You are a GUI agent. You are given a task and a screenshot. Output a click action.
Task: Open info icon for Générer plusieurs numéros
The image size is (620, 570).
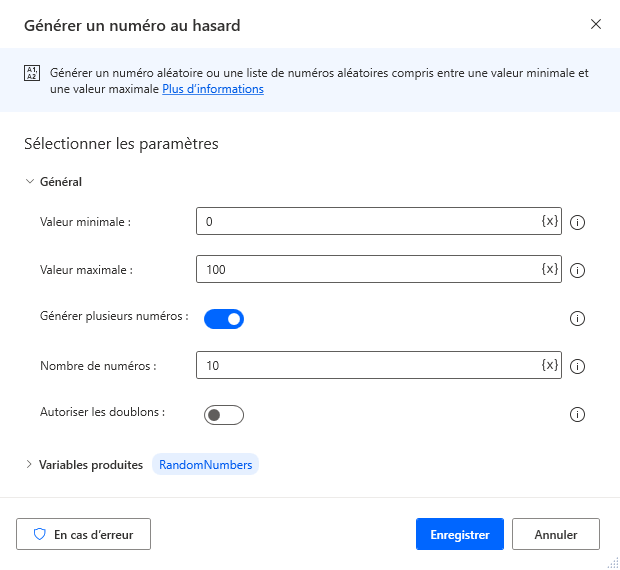coord(577,318)
